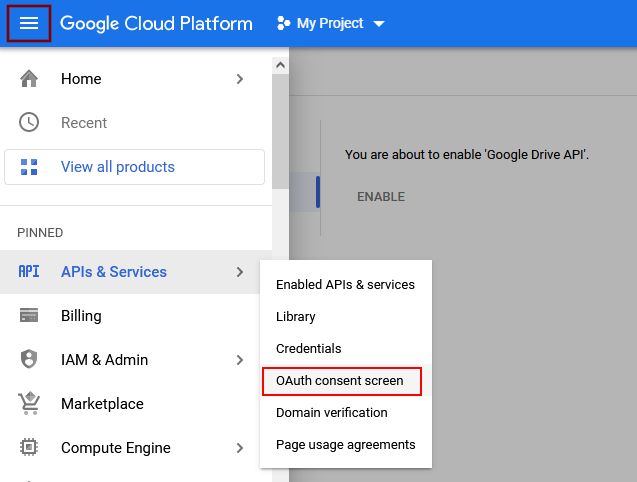
Task: Select the APIs & Services label
Action: click(x=114, y=271)
